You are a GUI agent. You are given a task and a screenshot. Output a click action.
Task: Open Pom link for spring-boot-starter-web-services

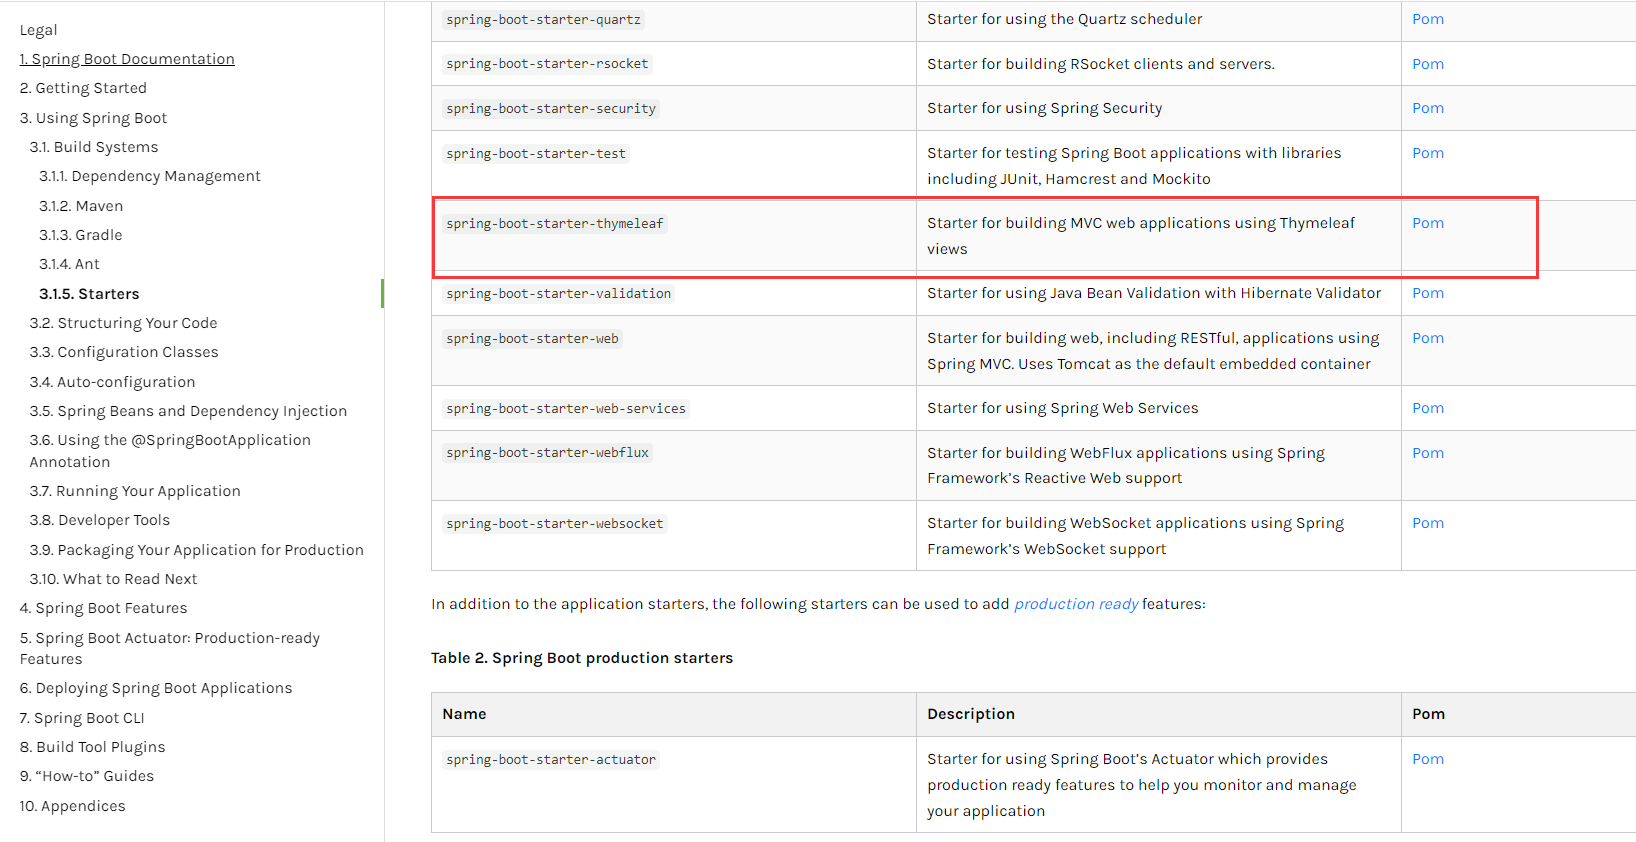[1428, 408]
